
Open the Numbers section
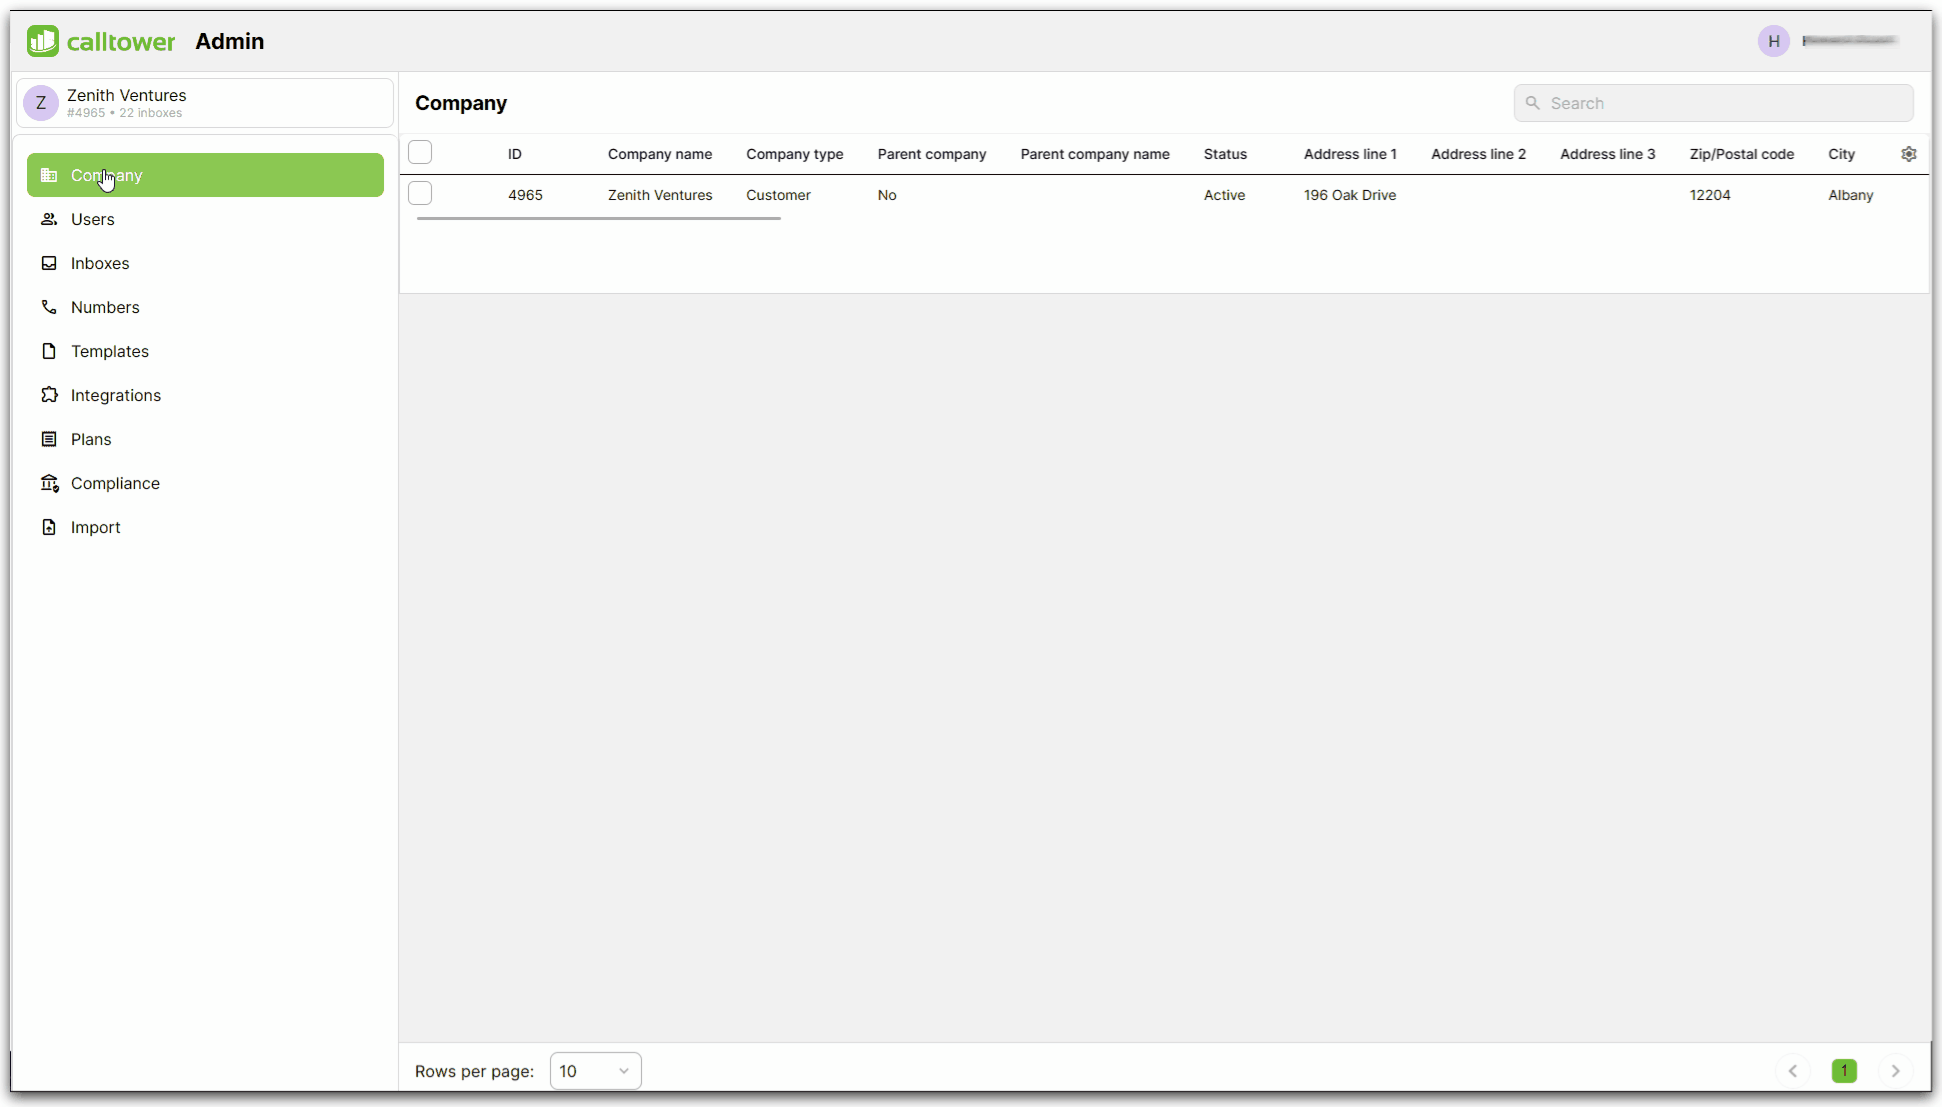104,307
